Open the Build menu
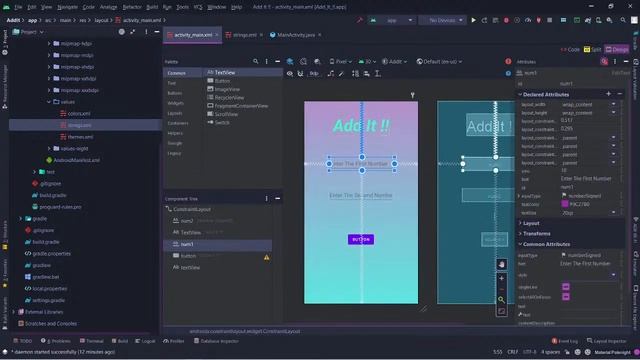 tap(152, 7)
